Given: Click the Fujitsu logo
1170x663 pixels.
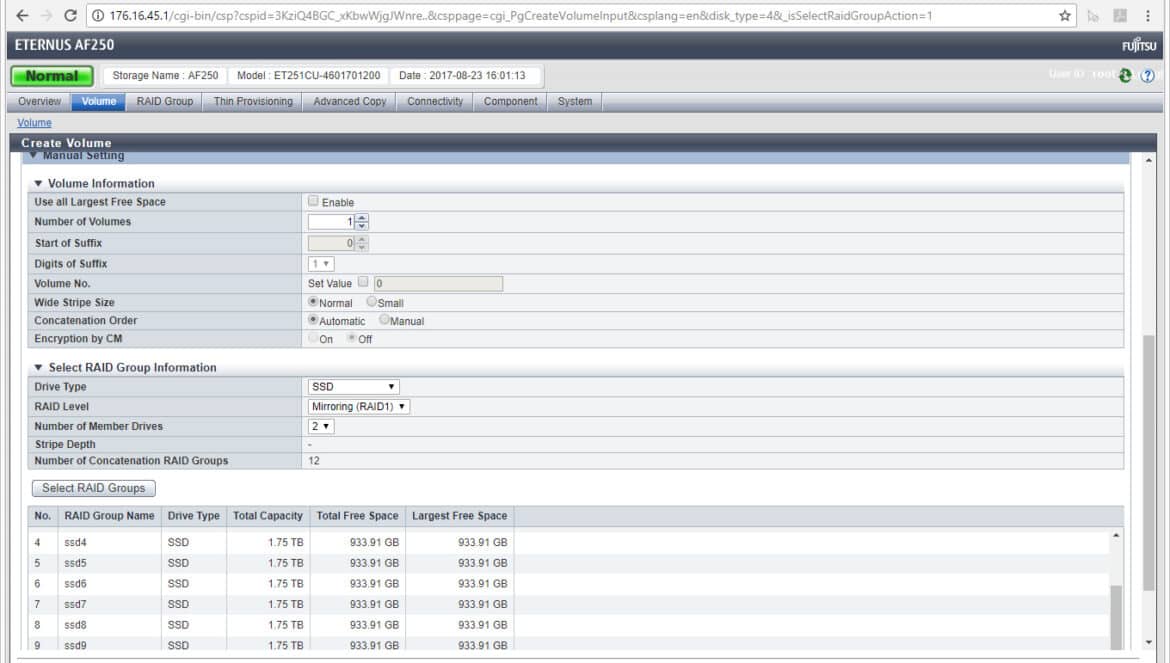Looking at the screenshot, I should (1139, 45).
